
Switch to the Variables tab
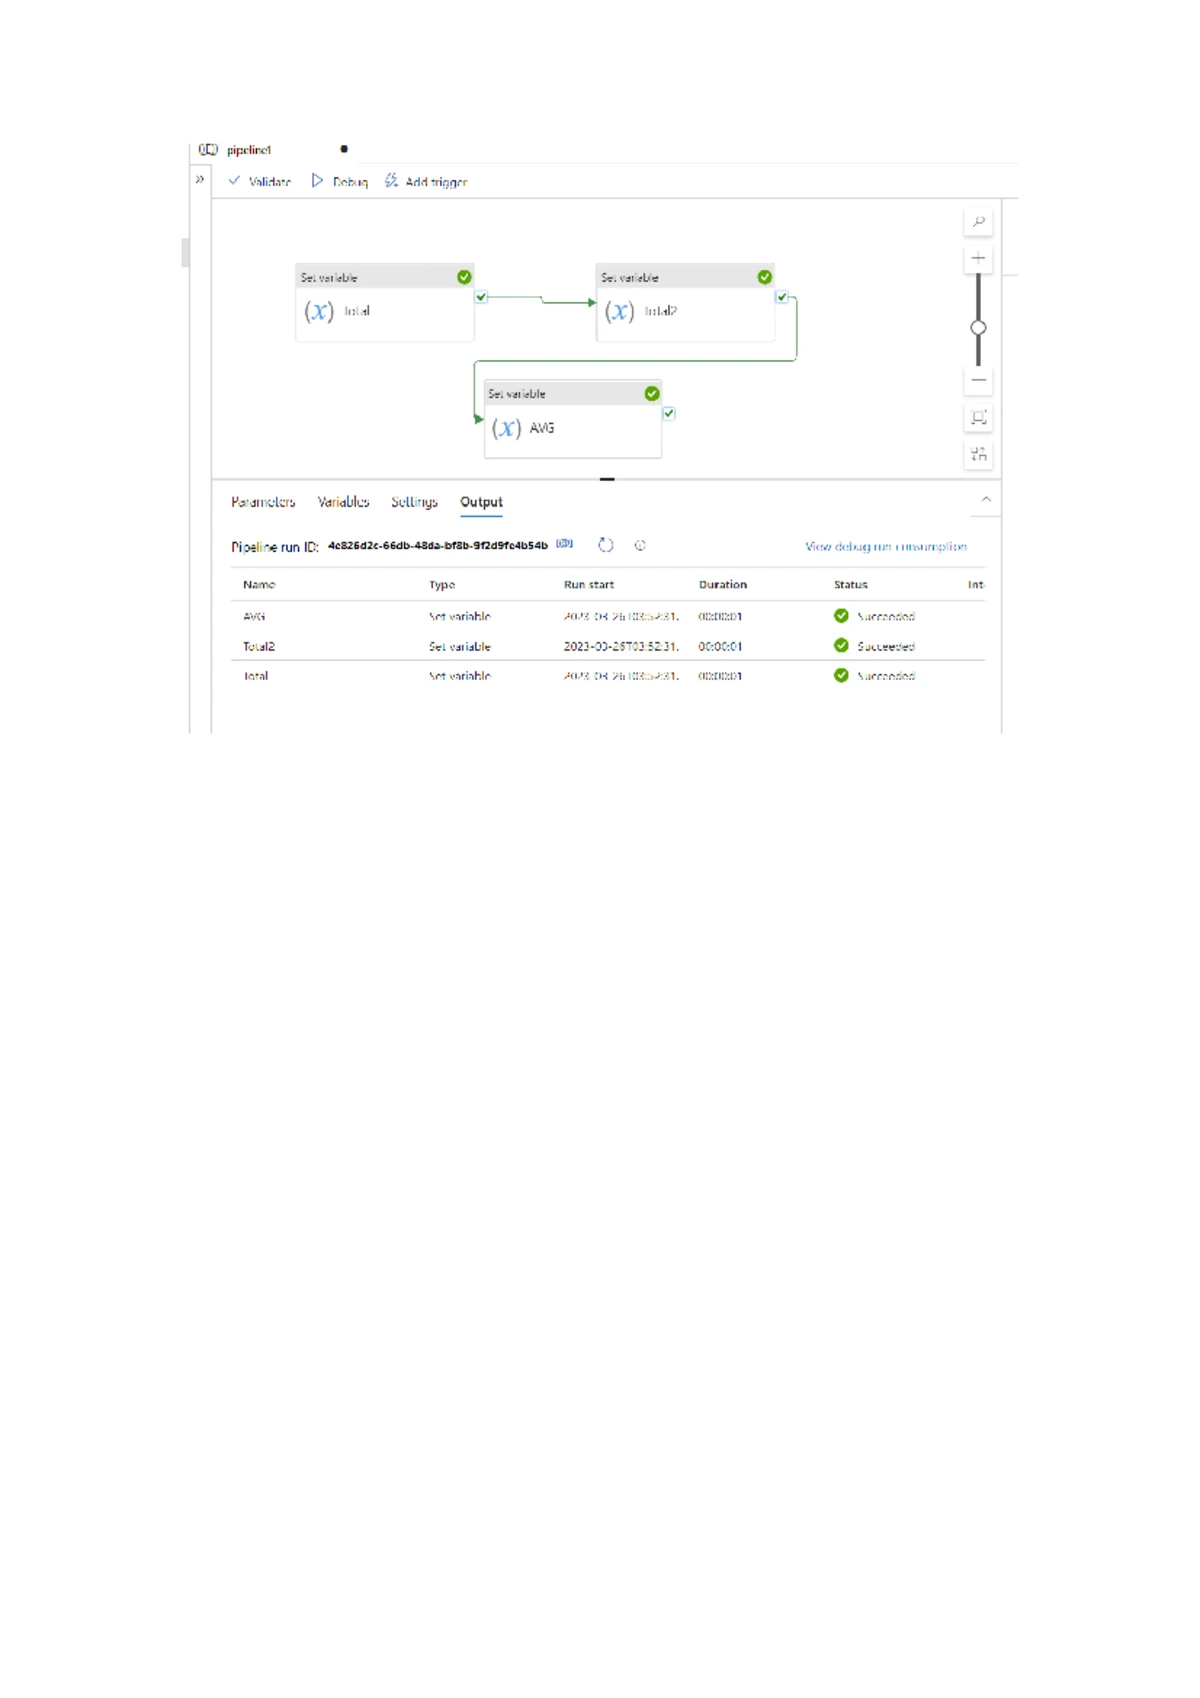pyautogui.click(x=343, y=502)
